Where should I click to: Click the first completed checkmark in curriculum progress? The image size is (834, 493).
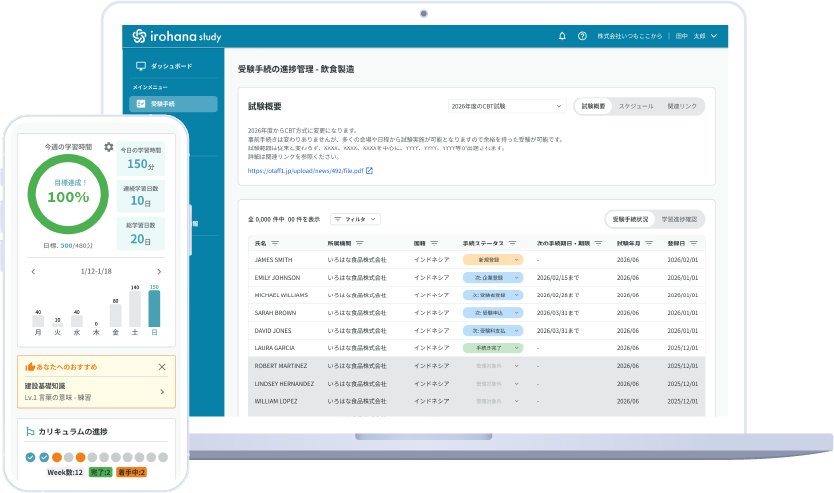point(30,457)
